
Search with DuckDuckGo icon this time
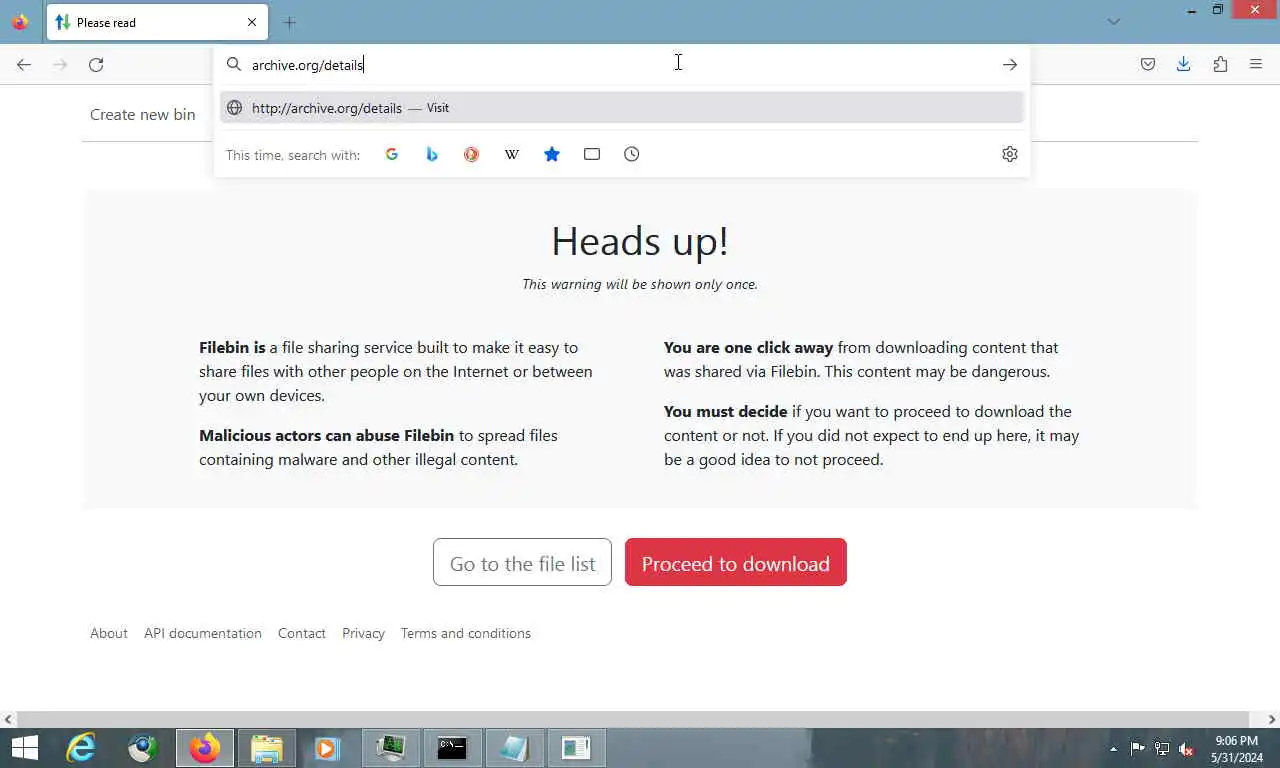click(x=472, y=154)
